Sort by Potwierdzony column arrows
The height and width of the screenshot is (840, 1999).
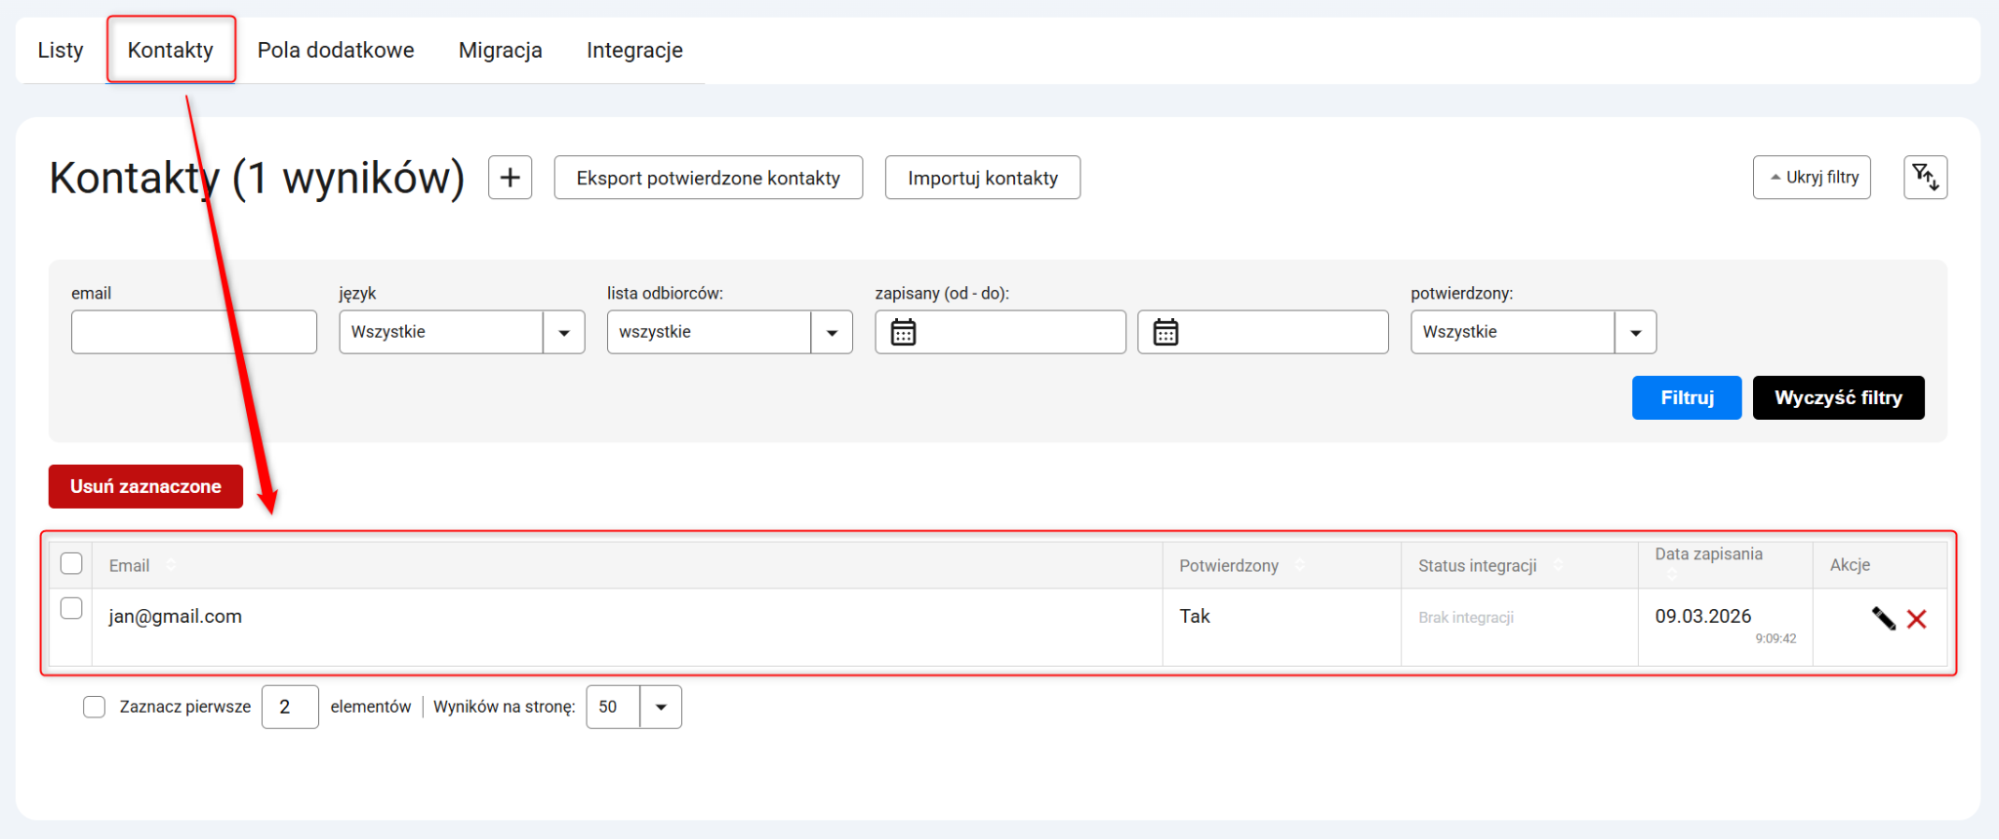[x=1300, y=565]
